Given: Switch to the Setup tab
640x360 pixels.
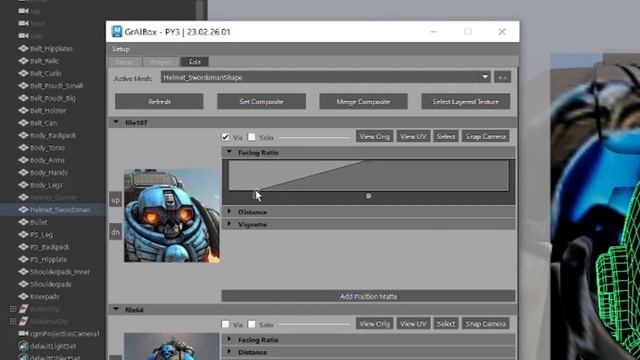Looking at the screenshot, I should point(124,62).
